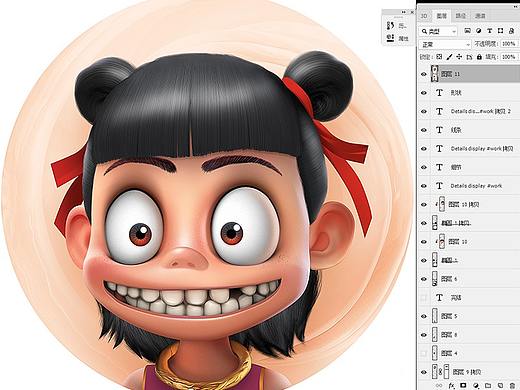Click the T icon of 'Details display #work' layer
Viewport: 520px width, 390px height.
439,186
